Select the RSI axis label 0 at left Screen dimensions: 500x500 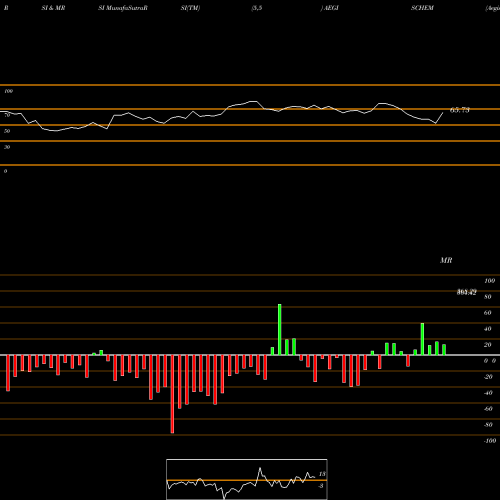pyautogui.click(x=5, y=171)
